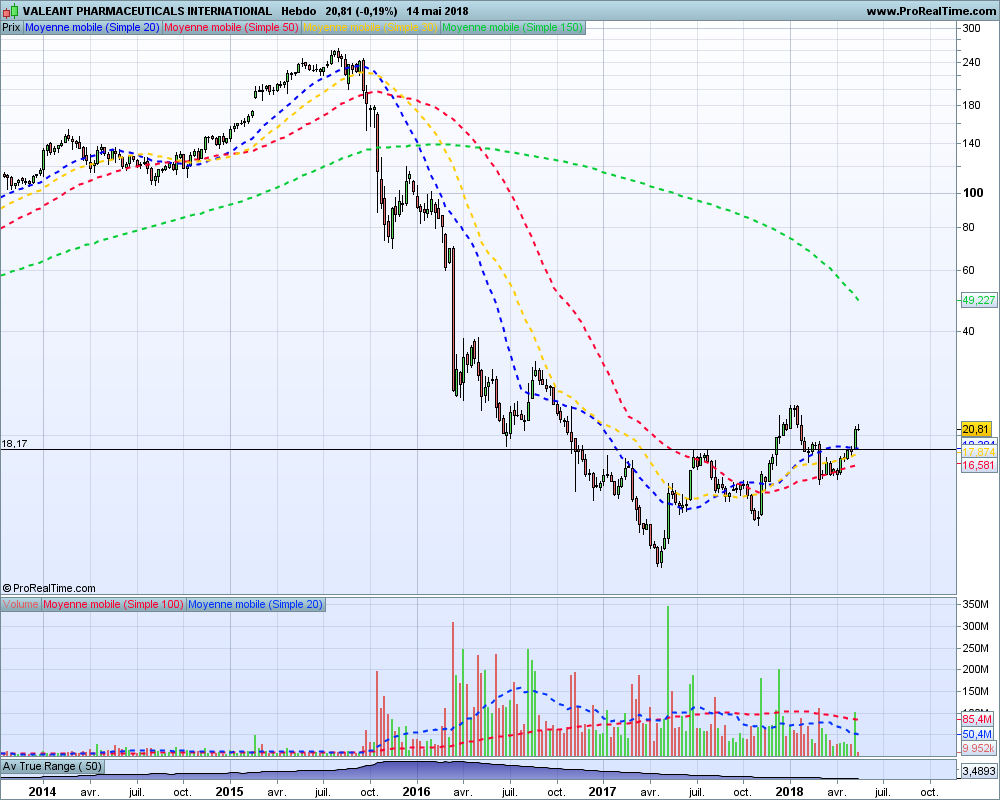Click the 50,4M volume average tag
Image resolution: width=1000 pixels, height=800 pixels.
[976, 734]
